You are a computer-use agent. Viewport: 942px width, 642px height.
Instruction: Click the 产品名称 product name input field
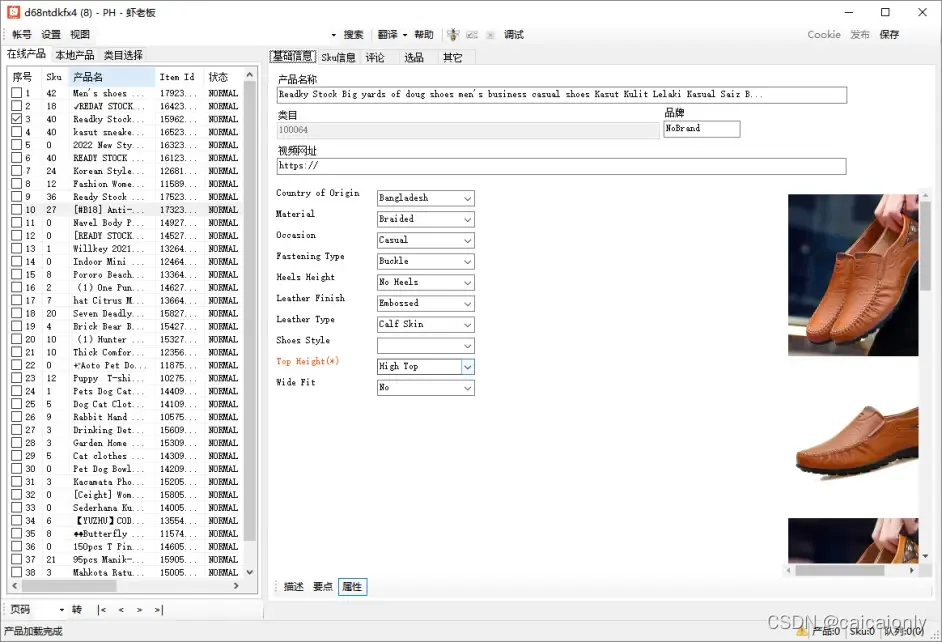(562, 95)
